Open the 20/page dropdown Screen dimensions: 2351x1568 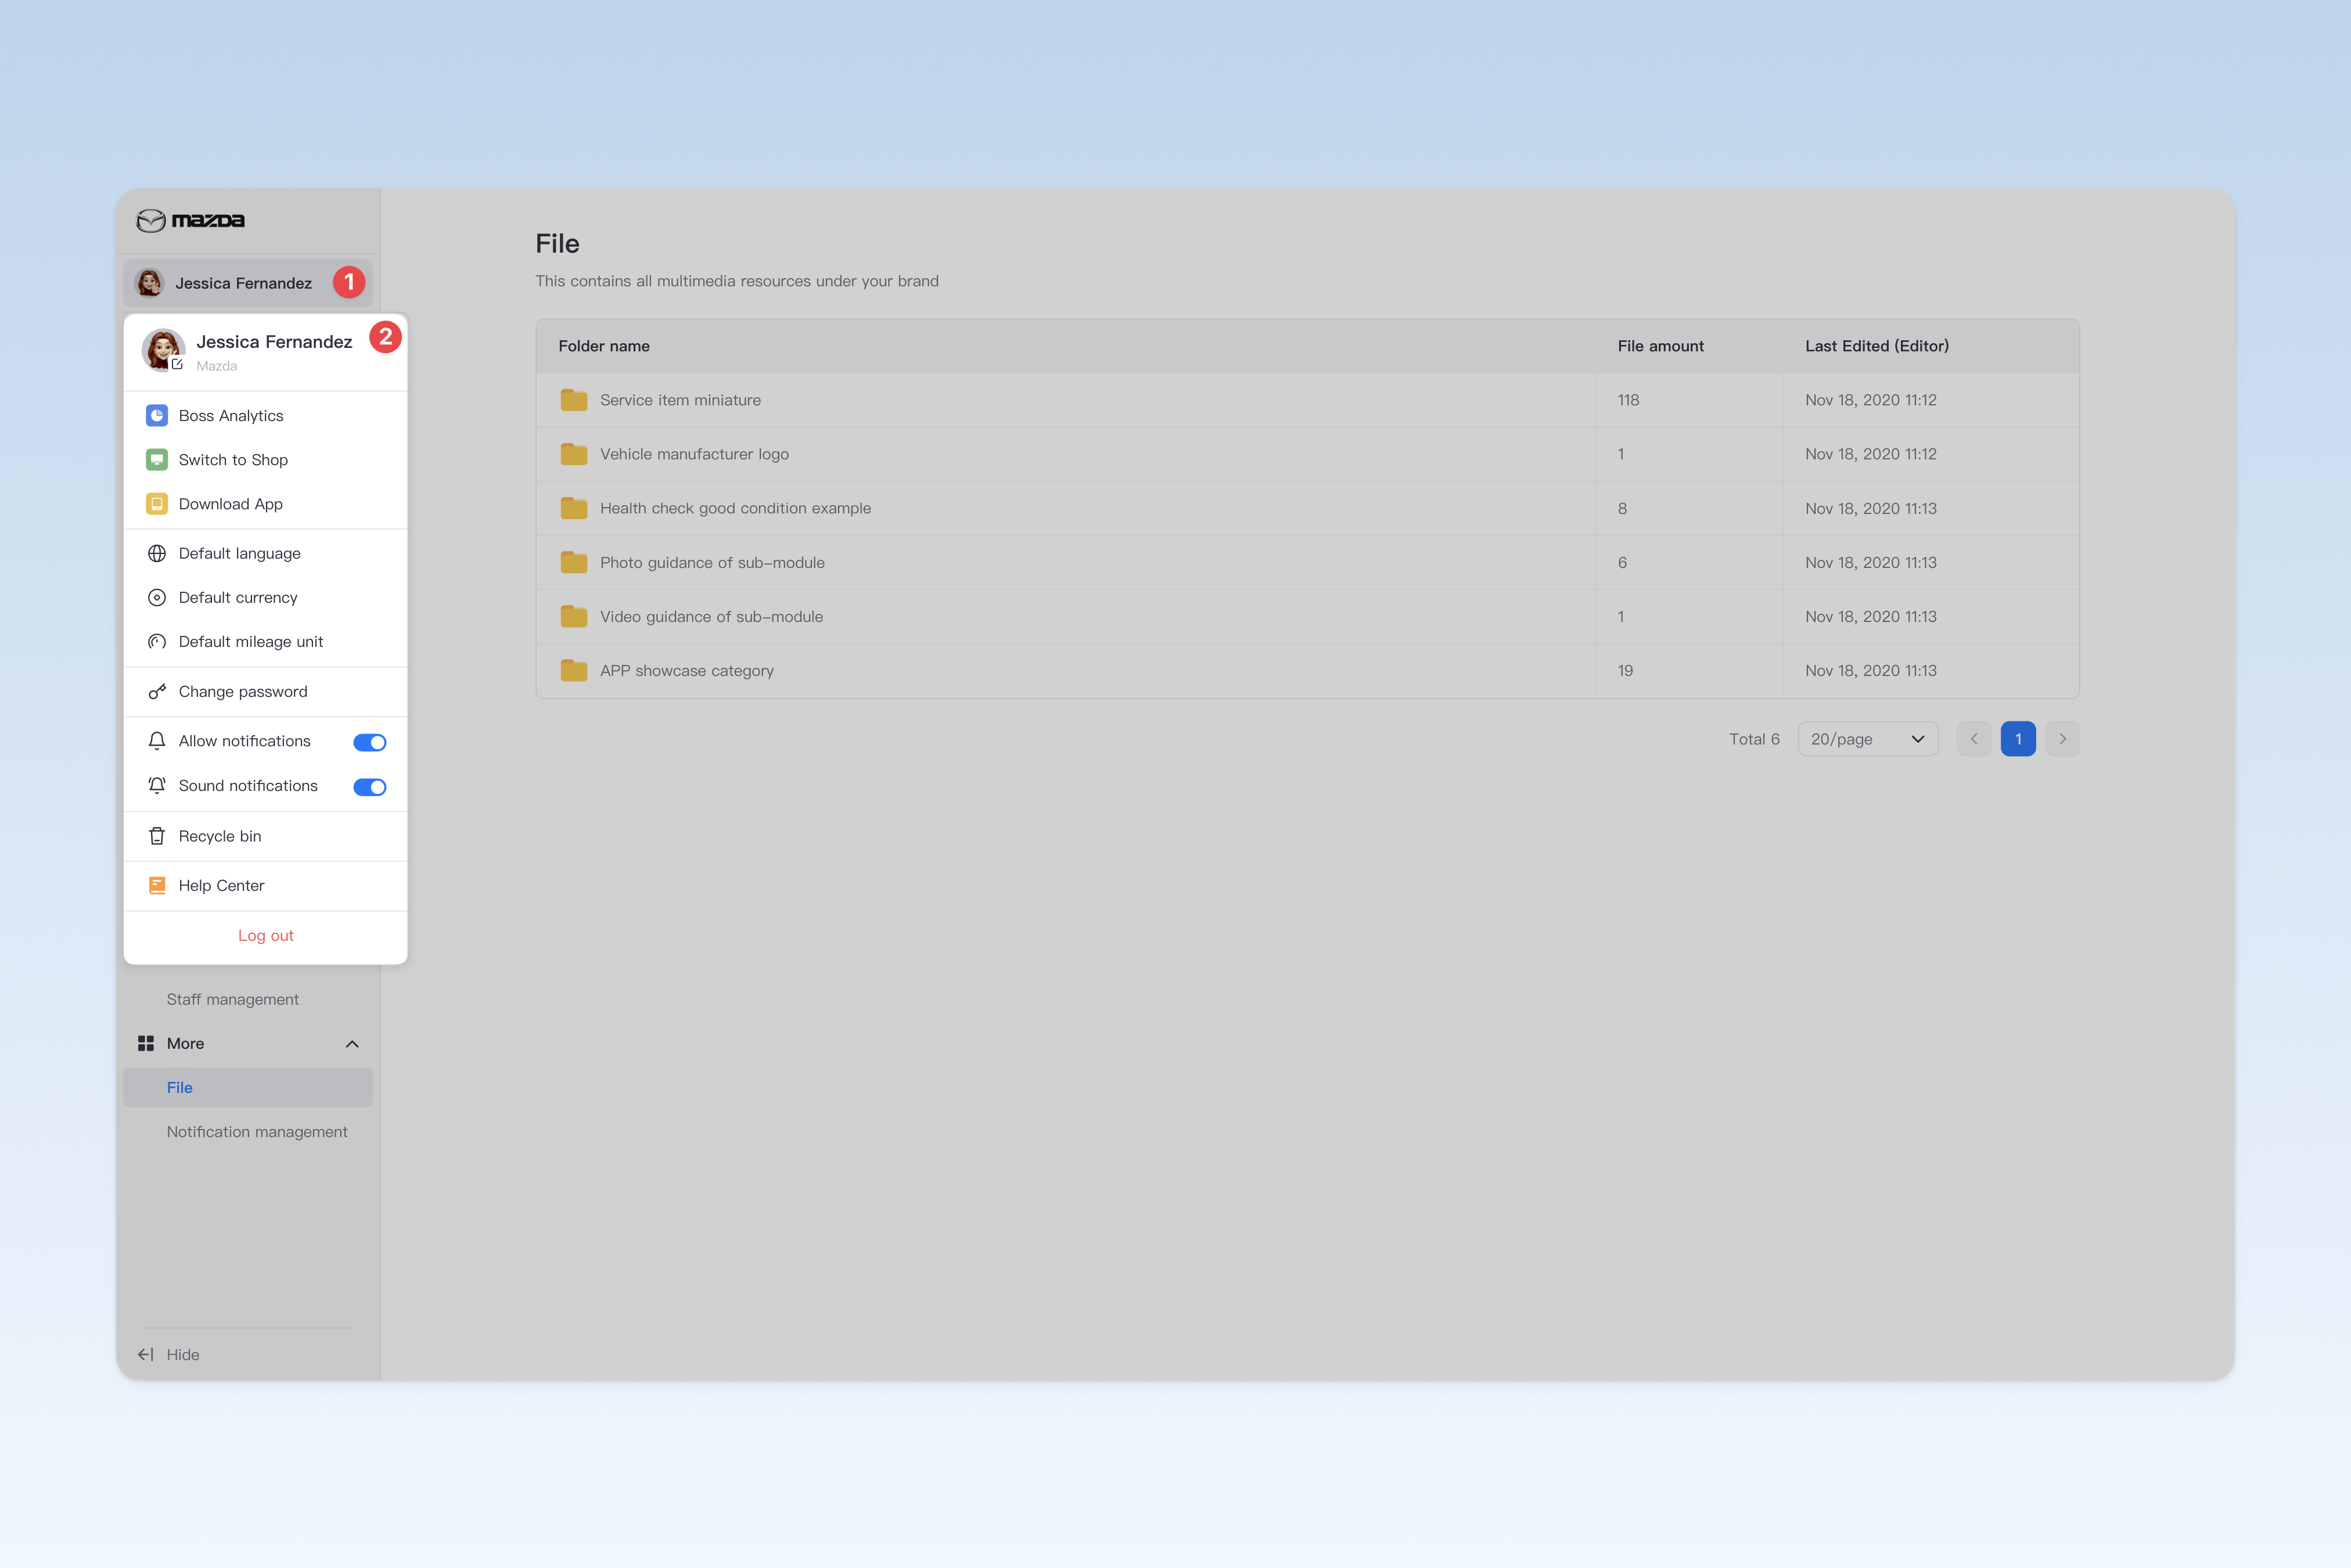(1867, 739)
